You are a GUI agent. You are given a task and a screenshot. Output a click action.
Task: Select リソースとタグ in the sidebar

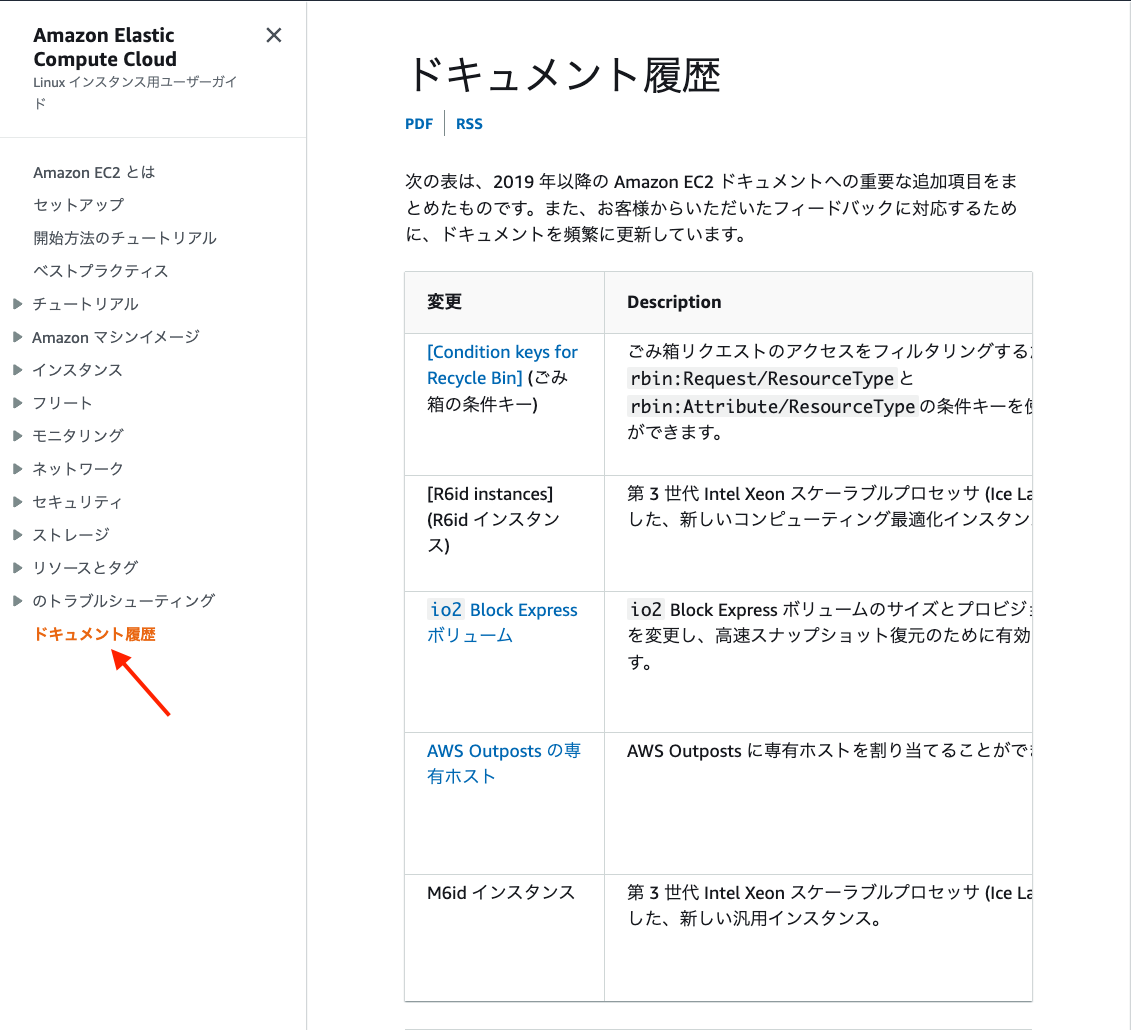(x=85, y=568)
